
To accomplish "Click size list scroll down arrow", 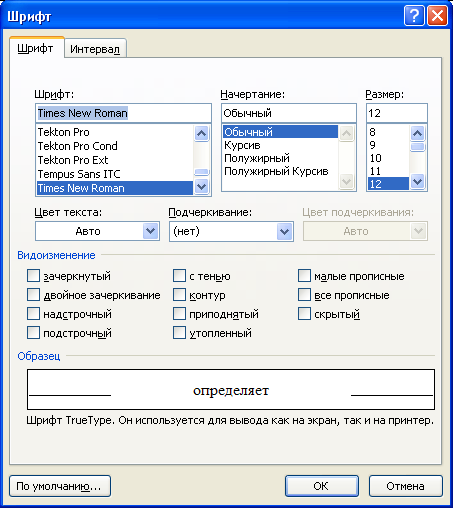I will pyautogui.click(x=418, y=181).
